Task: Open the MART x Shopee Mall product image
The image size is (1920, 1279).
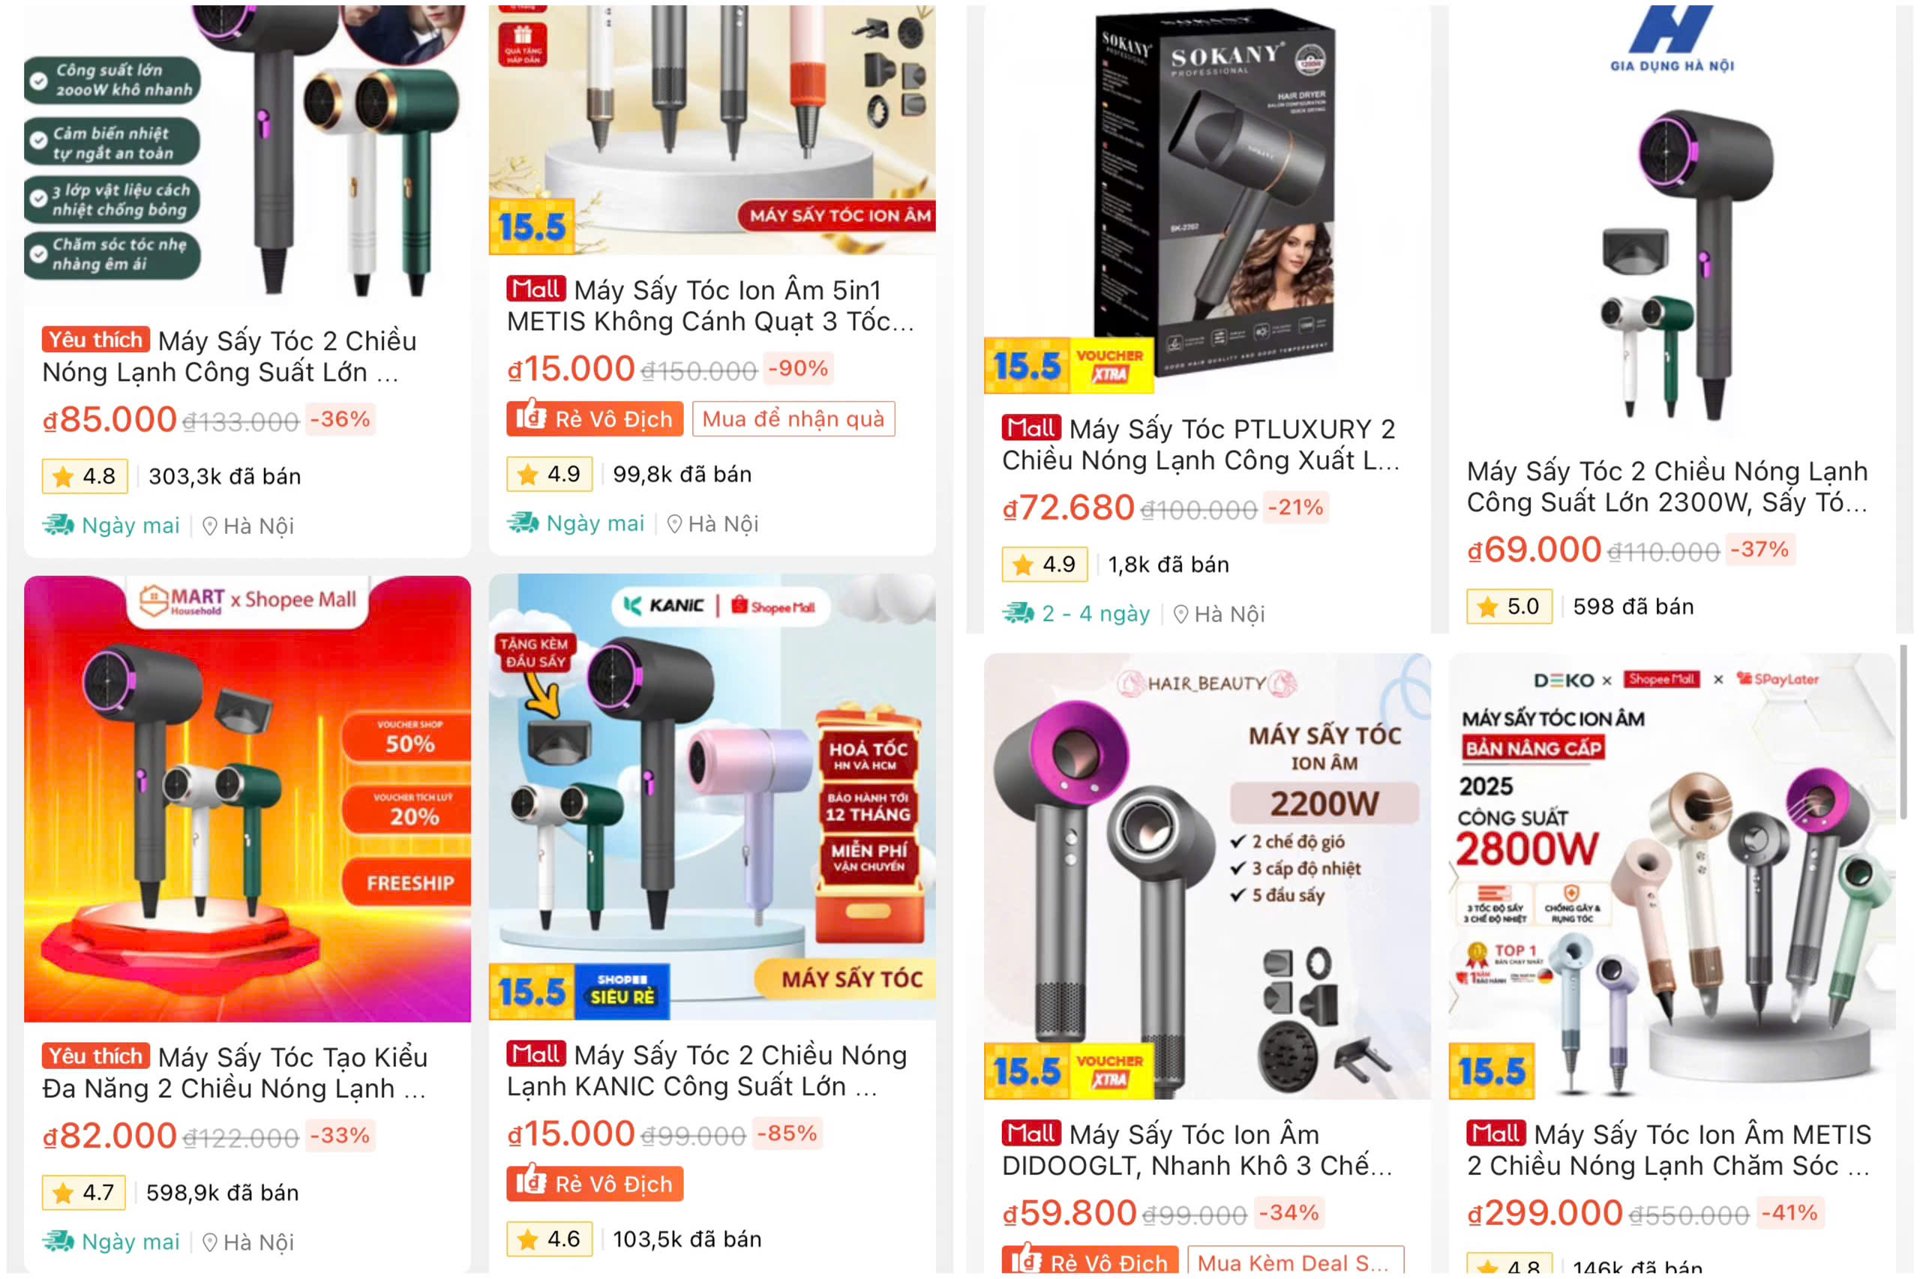Action: tap(247, 799)
